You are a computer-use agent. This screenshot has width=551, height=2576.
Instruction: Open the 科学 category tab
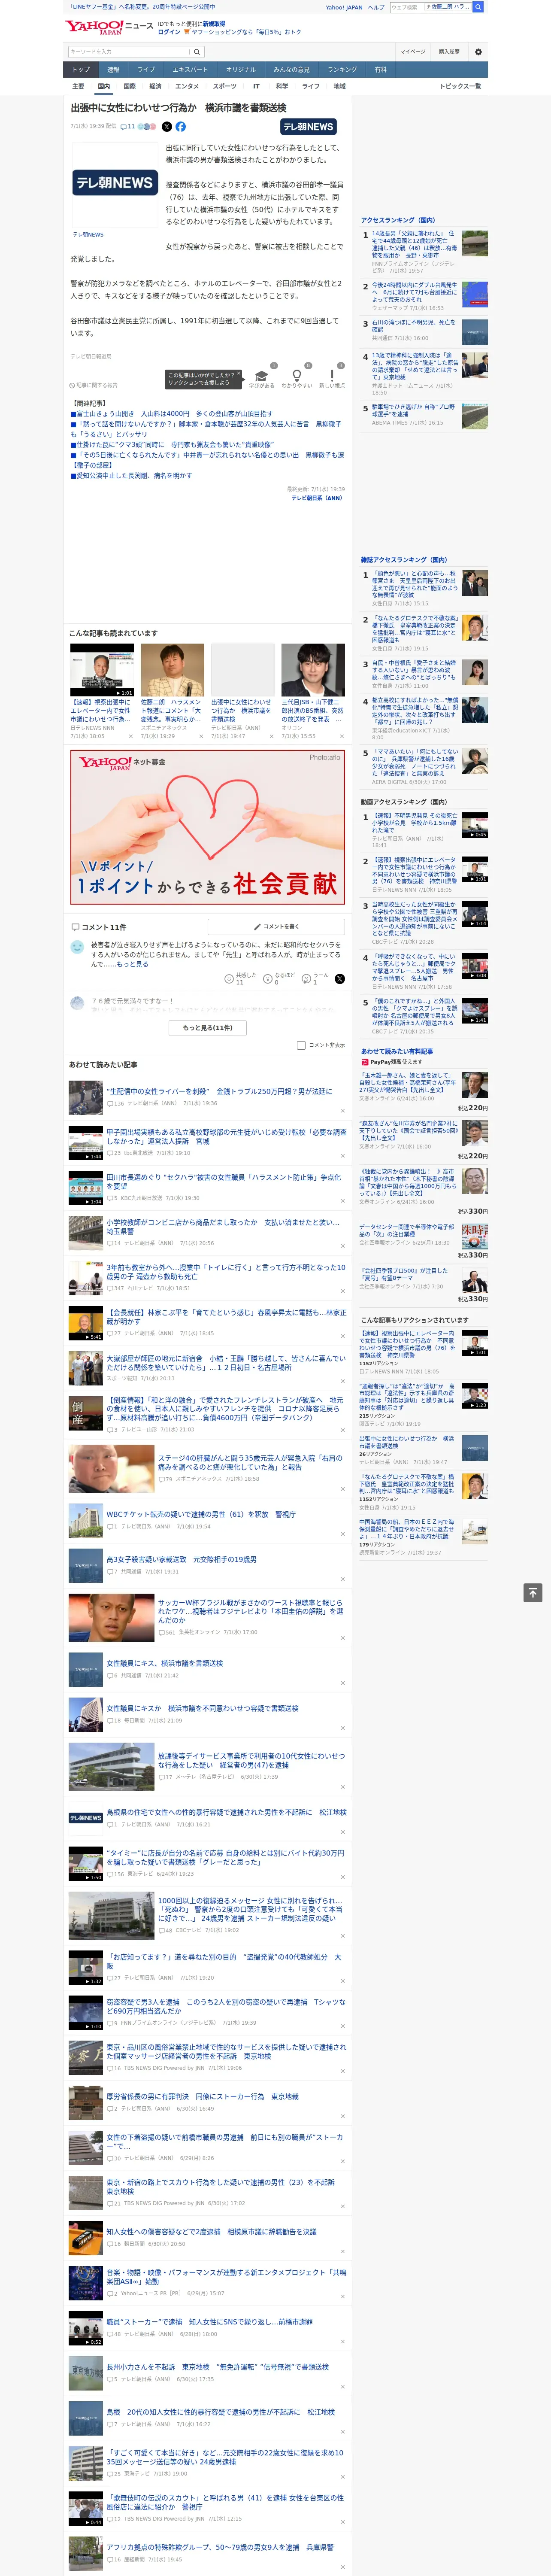pyautogui.click(x=282, y=86)
